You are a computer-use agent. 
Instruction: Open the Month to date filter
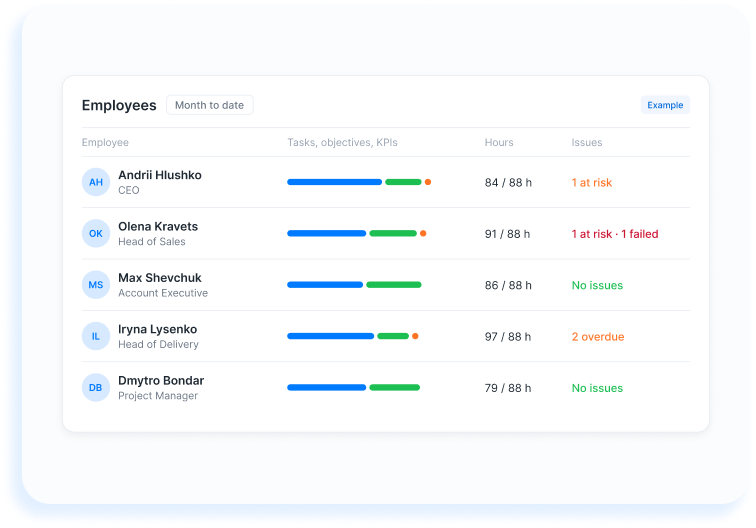pyautogui.click(x=210, y=105)
